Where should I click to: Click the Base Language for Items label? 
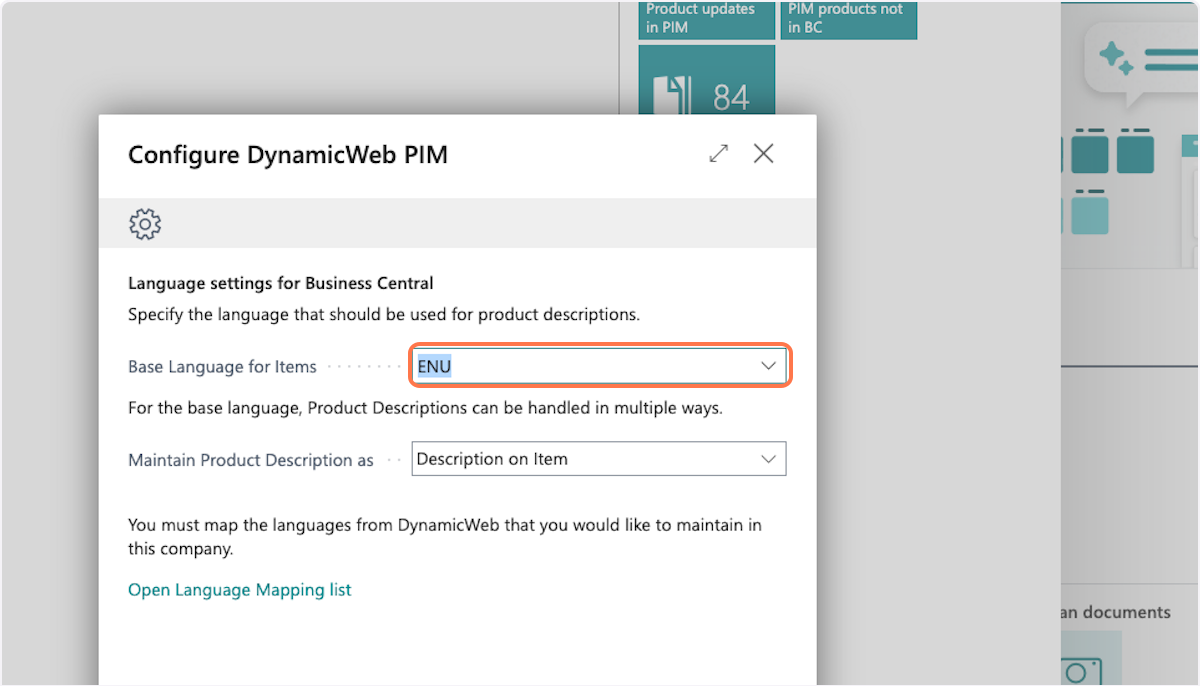point(222,367)
